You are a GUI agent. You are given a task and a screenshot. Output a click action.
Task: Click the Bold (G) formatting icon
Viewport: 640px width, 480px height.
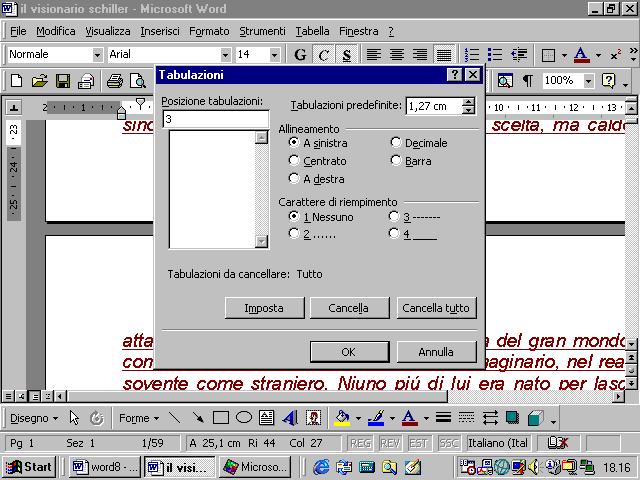pos(300,54)
